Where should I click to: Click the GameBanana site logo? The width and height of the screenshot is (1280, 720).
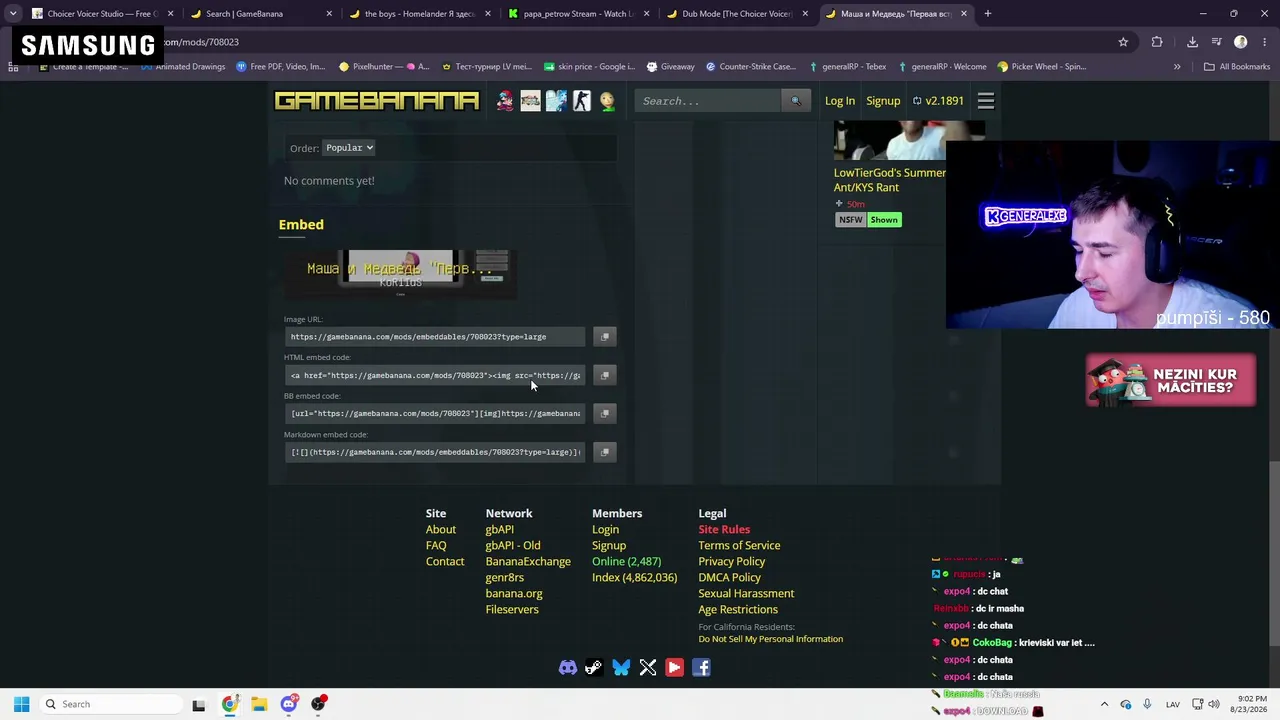pos(377,101)
